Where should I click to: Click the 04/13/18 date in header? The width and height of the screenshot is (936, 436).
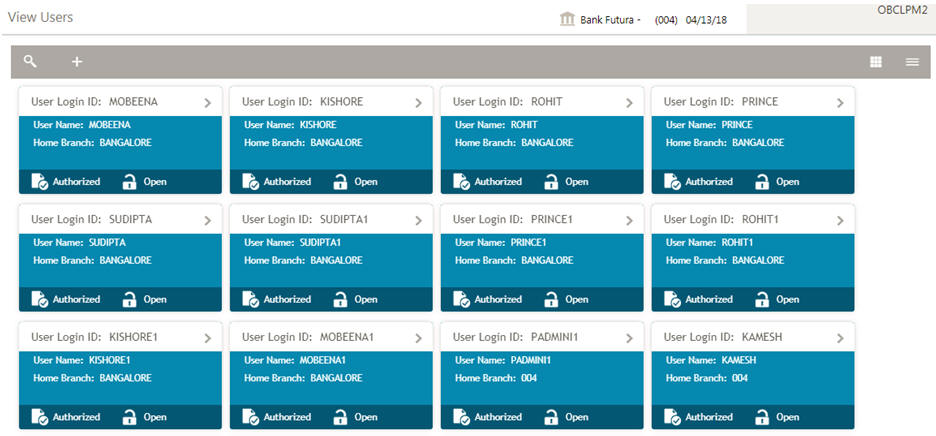point(706,20)
